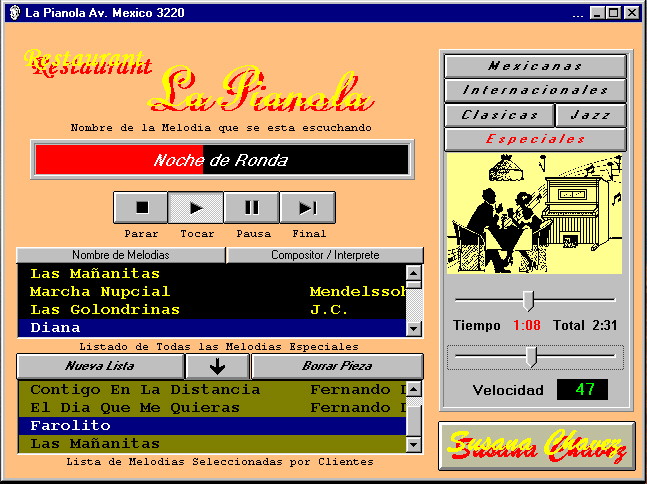Close the La Pianola window

point(632,13)
